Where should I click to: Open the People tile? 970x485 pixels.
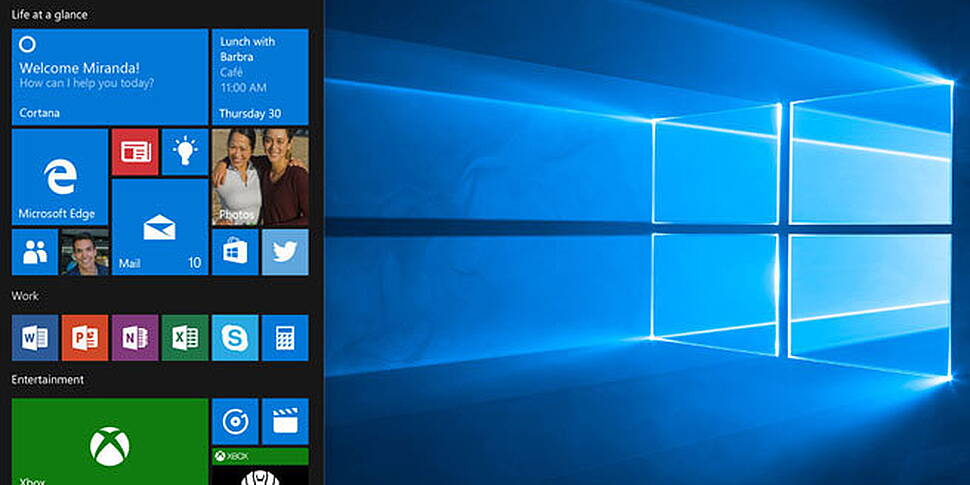[35, 252]
